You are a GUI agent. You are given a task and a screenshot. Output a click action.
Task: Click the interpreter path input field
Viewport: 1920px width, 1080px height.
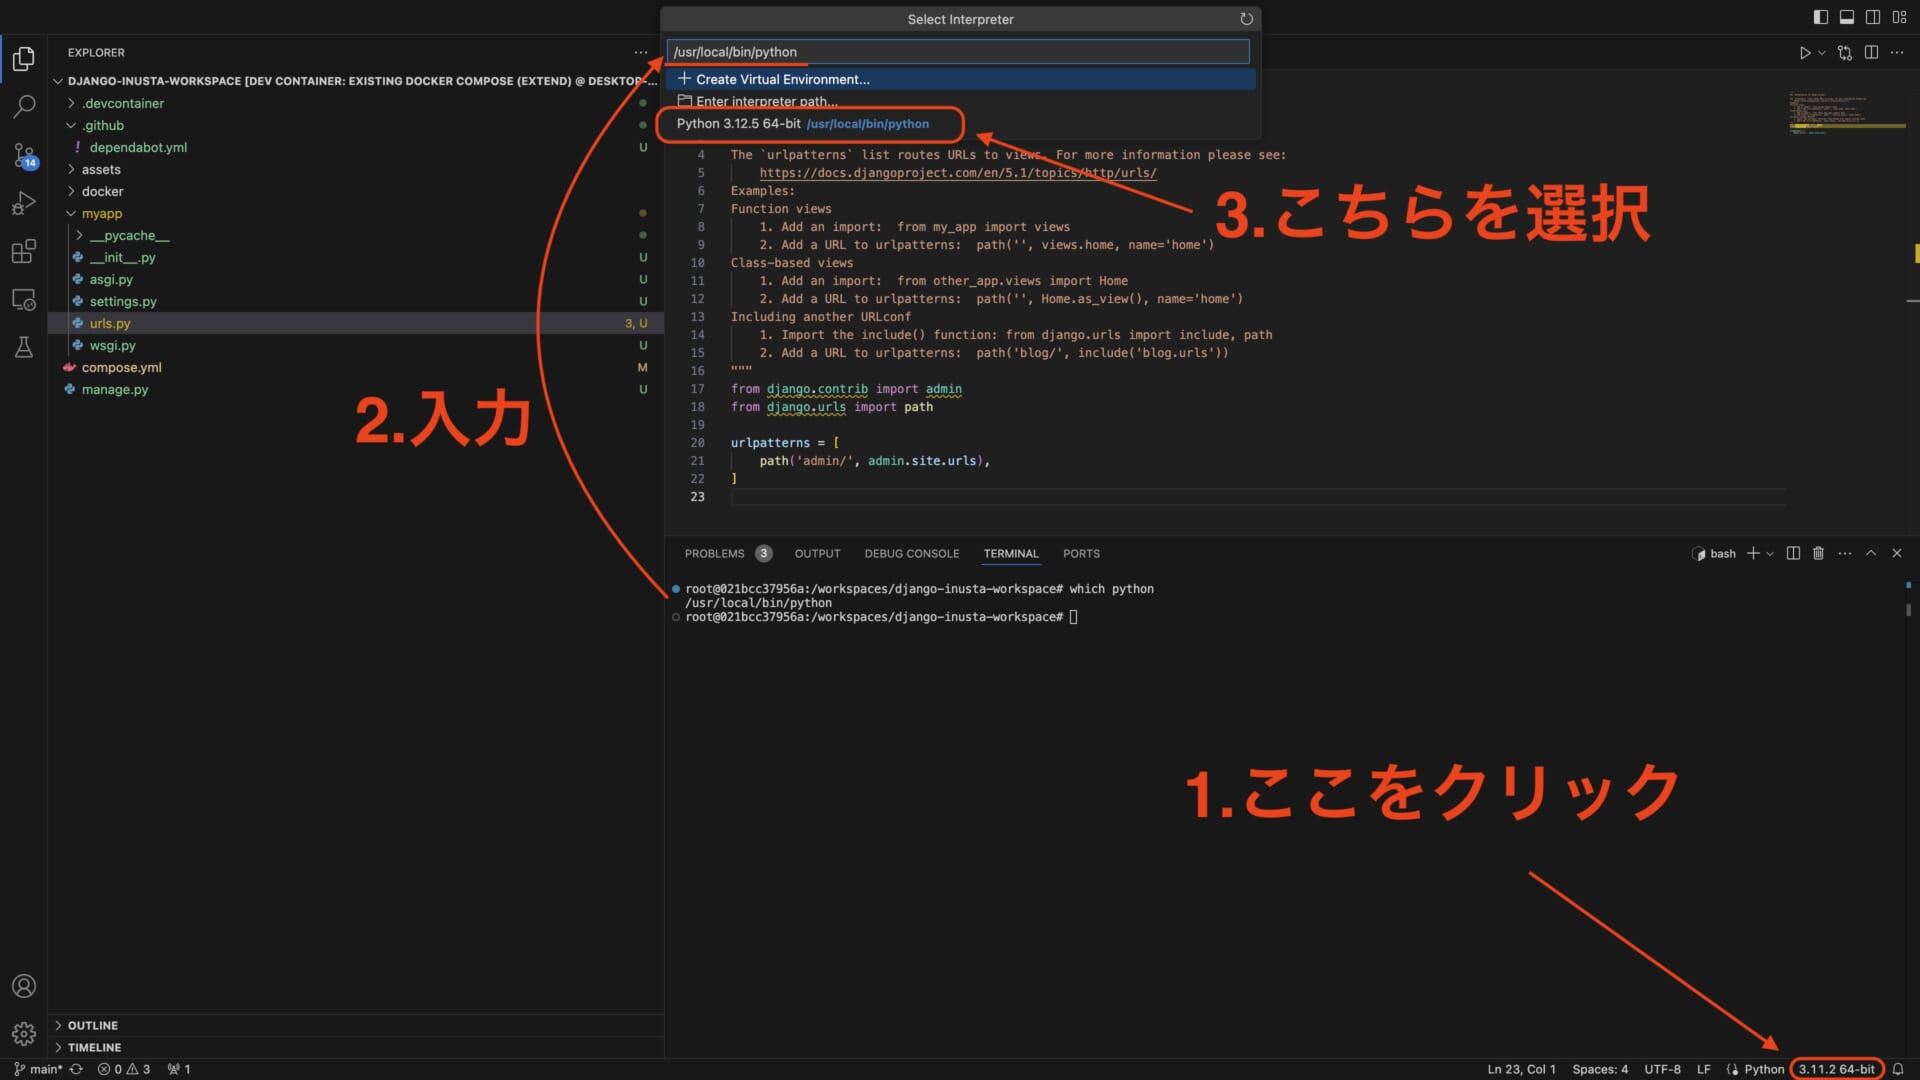coord(958,52)
